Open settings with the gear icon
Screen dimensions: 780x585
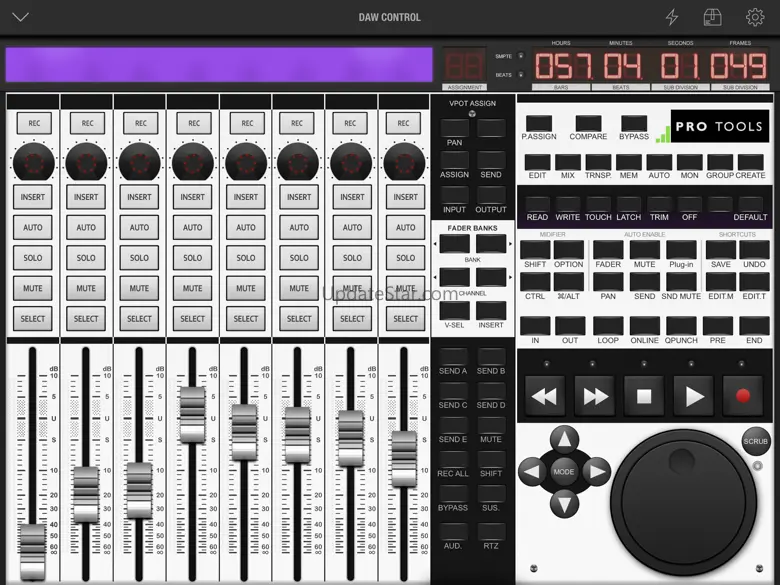[x=755, y=17]
